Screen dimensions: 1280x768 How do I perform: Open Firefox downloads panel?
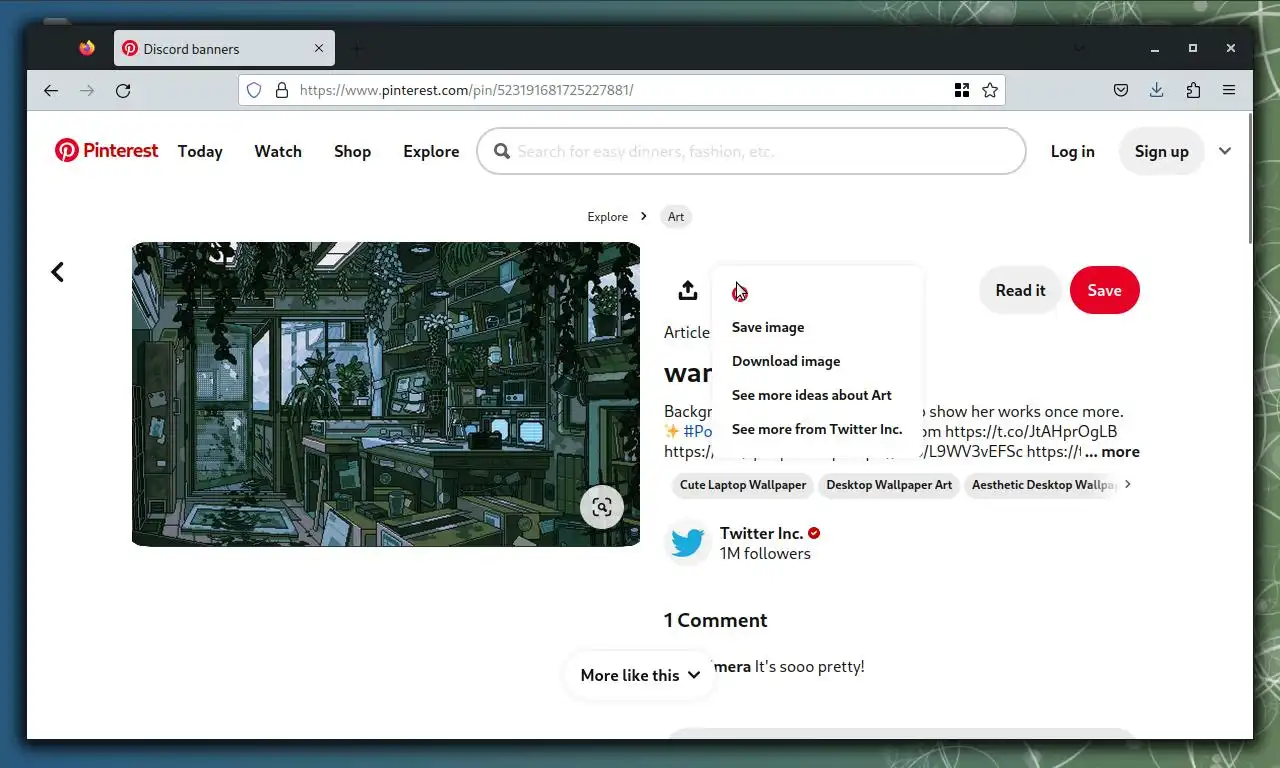[x=1157, y=90]
